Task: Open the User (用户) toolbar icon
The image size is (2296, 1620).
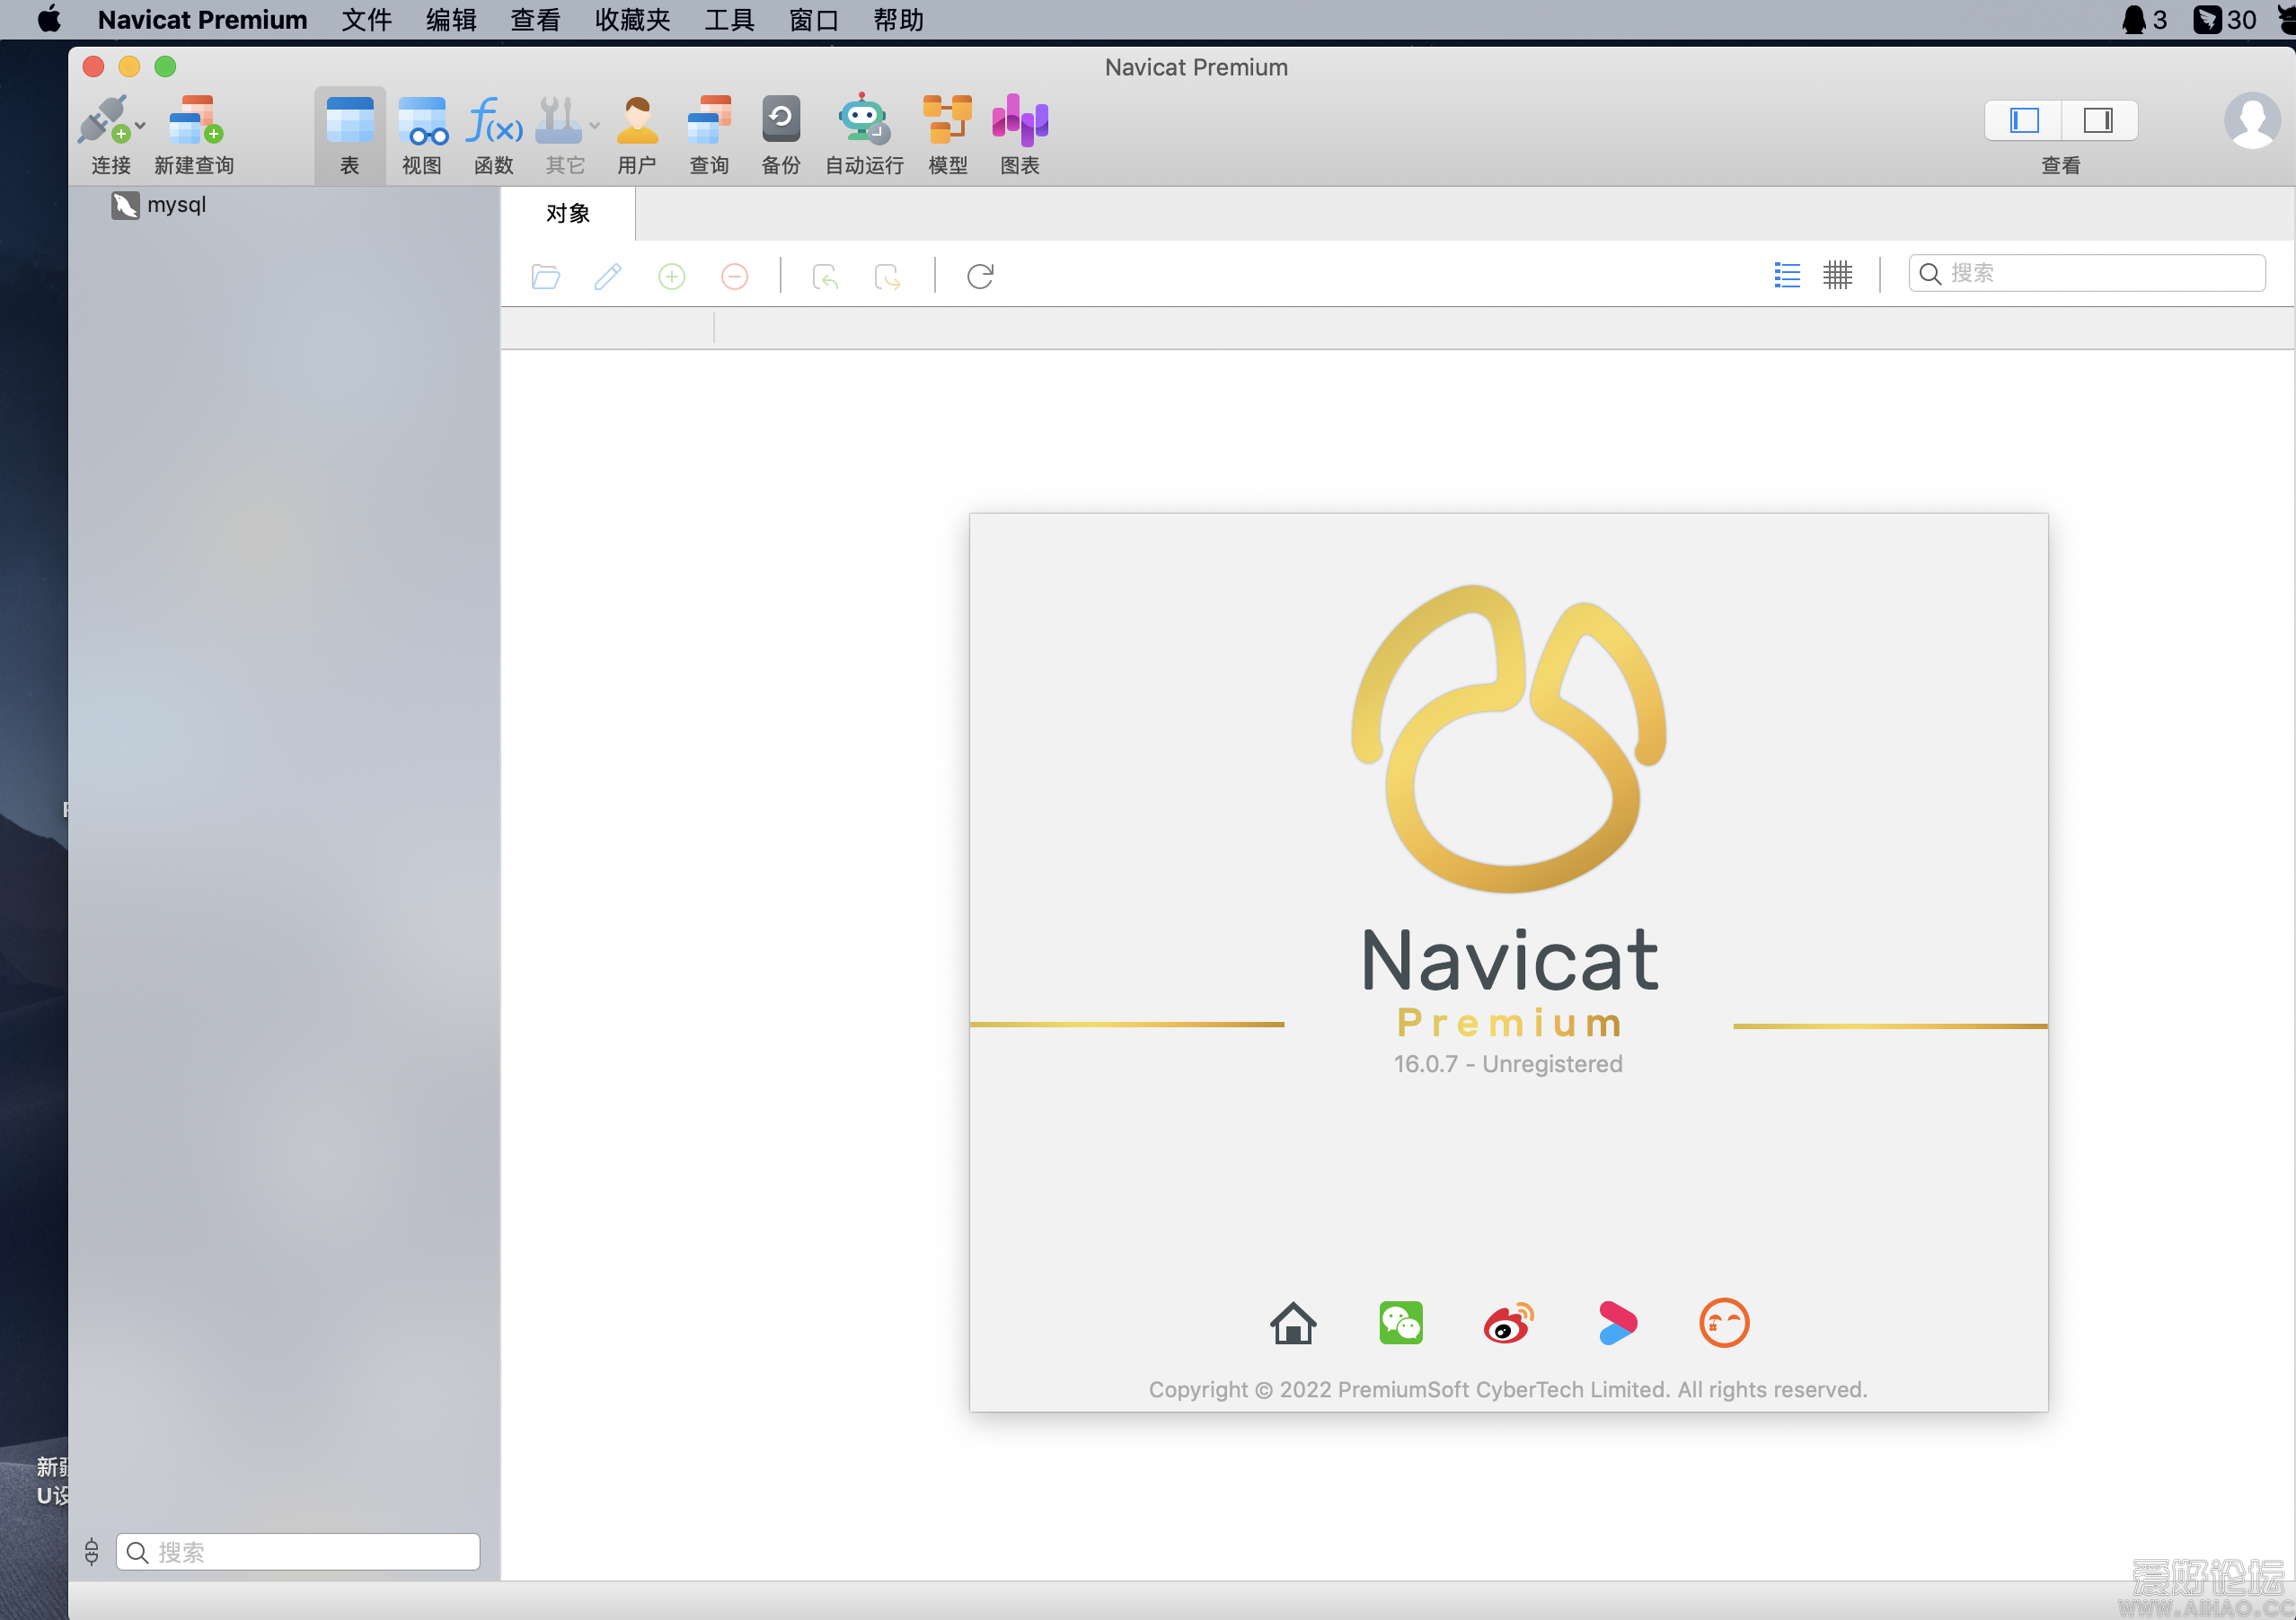Action: click(637, 120)
